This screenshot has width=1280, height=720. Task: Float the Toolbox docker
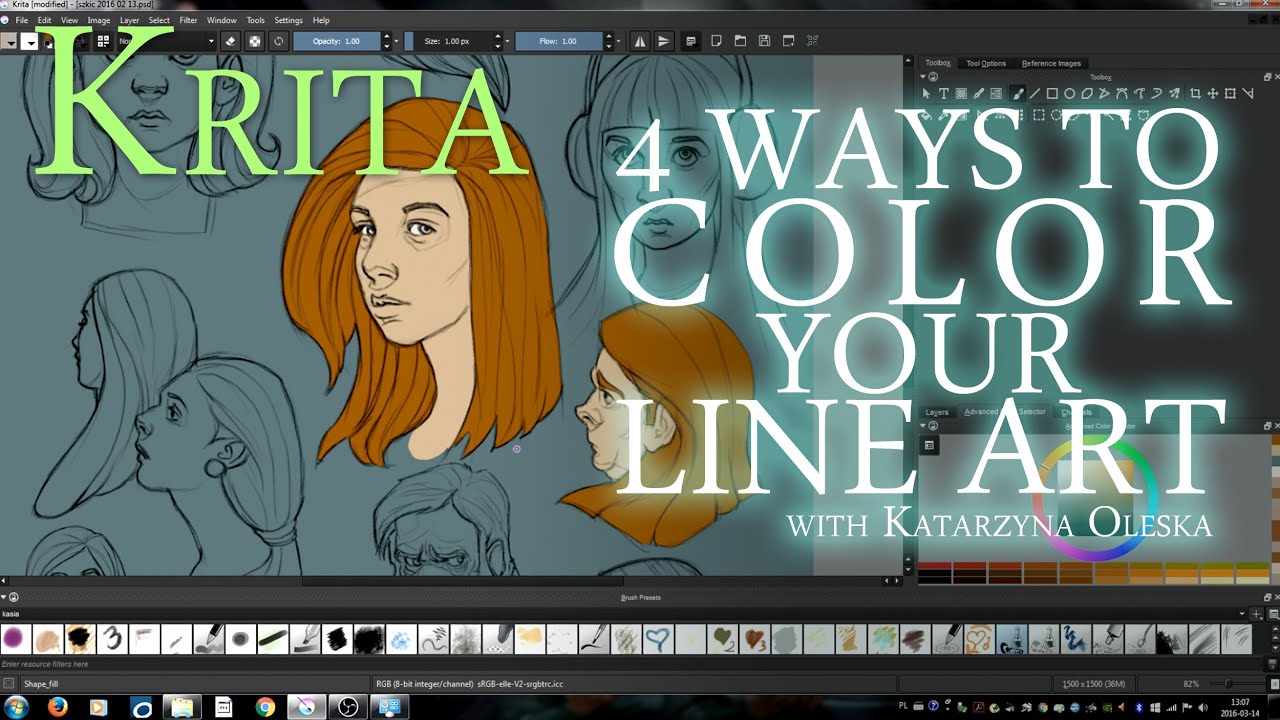[1268, 77]
